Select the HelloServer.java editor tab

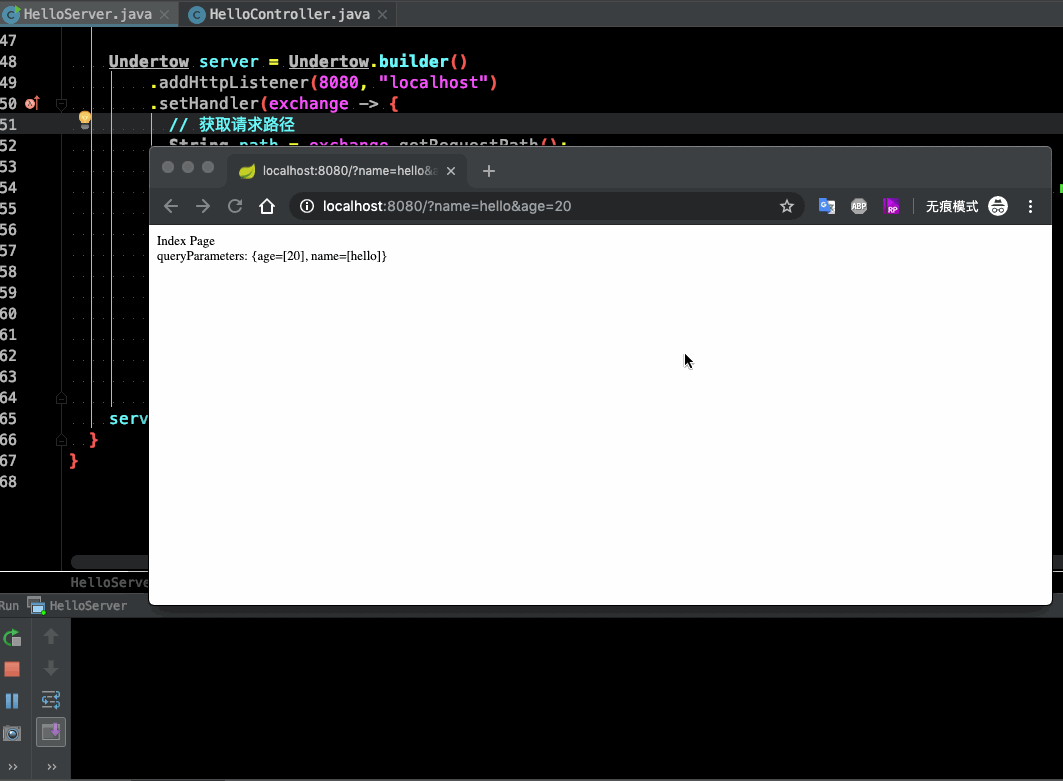87,14
